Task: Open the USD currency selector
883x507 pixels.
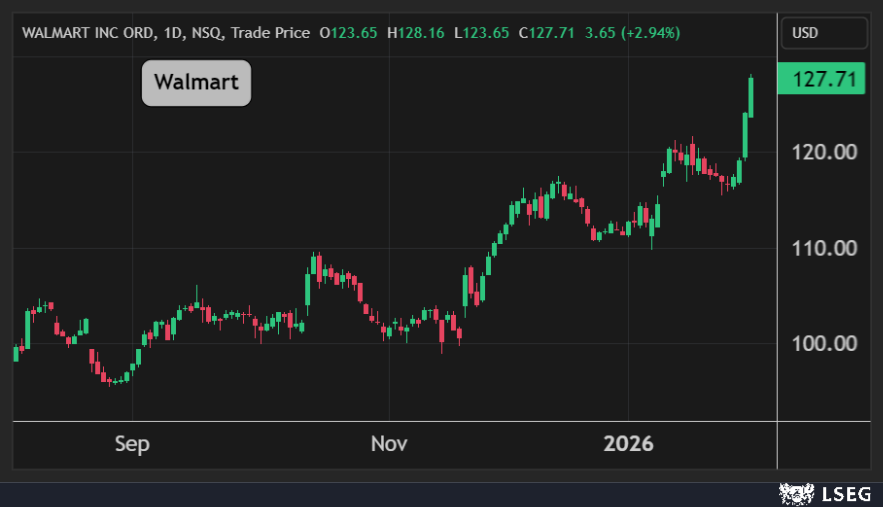Action: pyautogui.click(x=823, y=33)
